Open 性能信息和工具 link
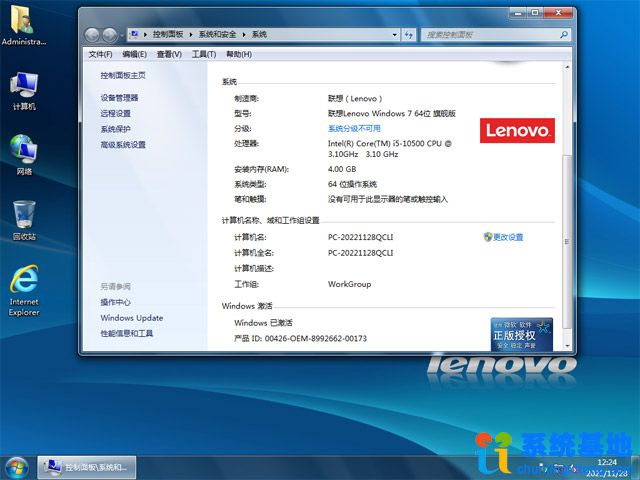640x480 pixels. pos(127,333)
